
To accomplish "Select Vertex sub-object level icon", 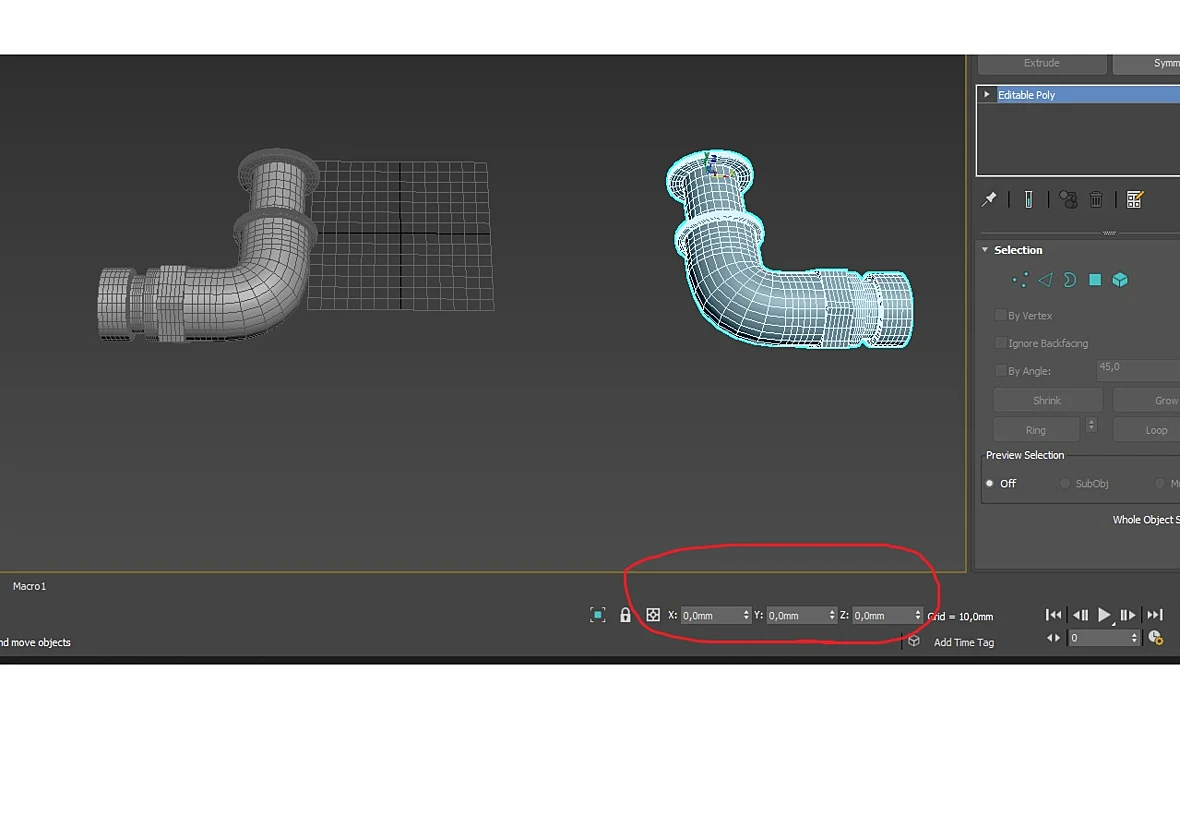I will point(1020,280).
